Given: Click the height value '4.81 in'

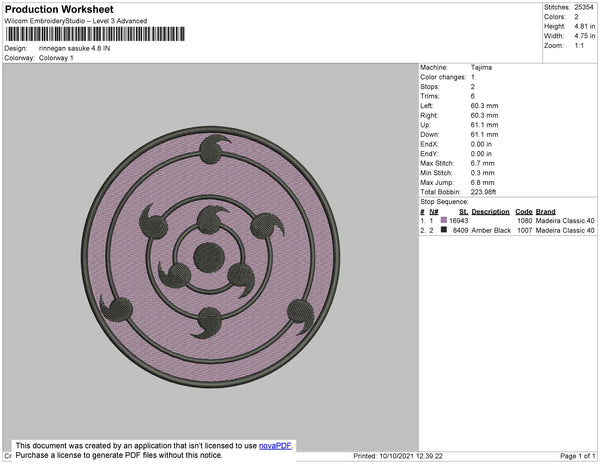Looking at the screenshot, I should coord(585,26).
